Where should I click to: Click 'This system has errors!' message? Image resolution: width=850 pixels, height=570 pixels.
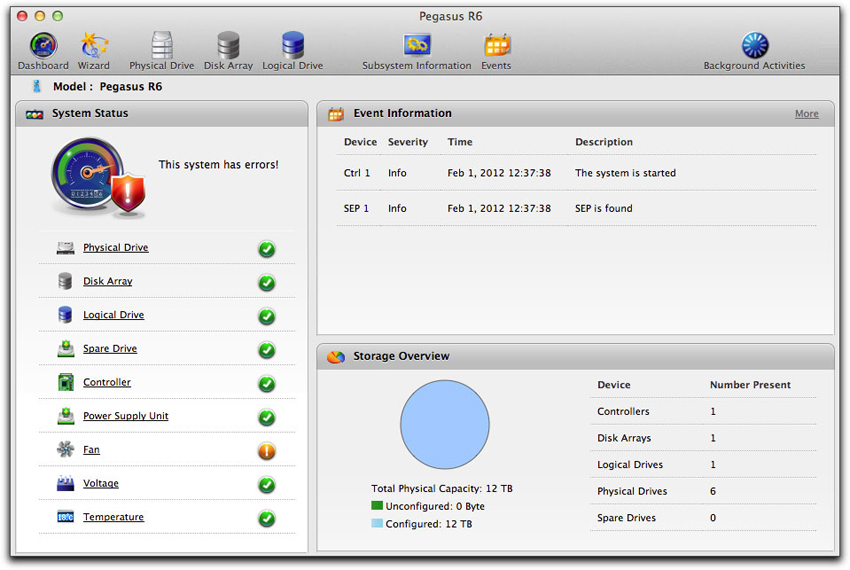coord(218,165)
